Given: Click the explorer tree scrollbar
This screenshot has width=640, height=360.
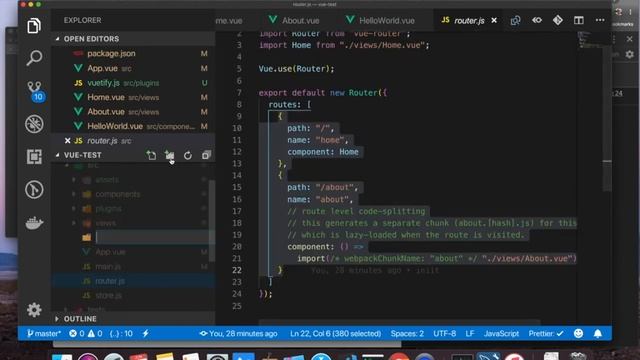Looking at the screenshot, I should pyautogui.click(x=212, y=220).
